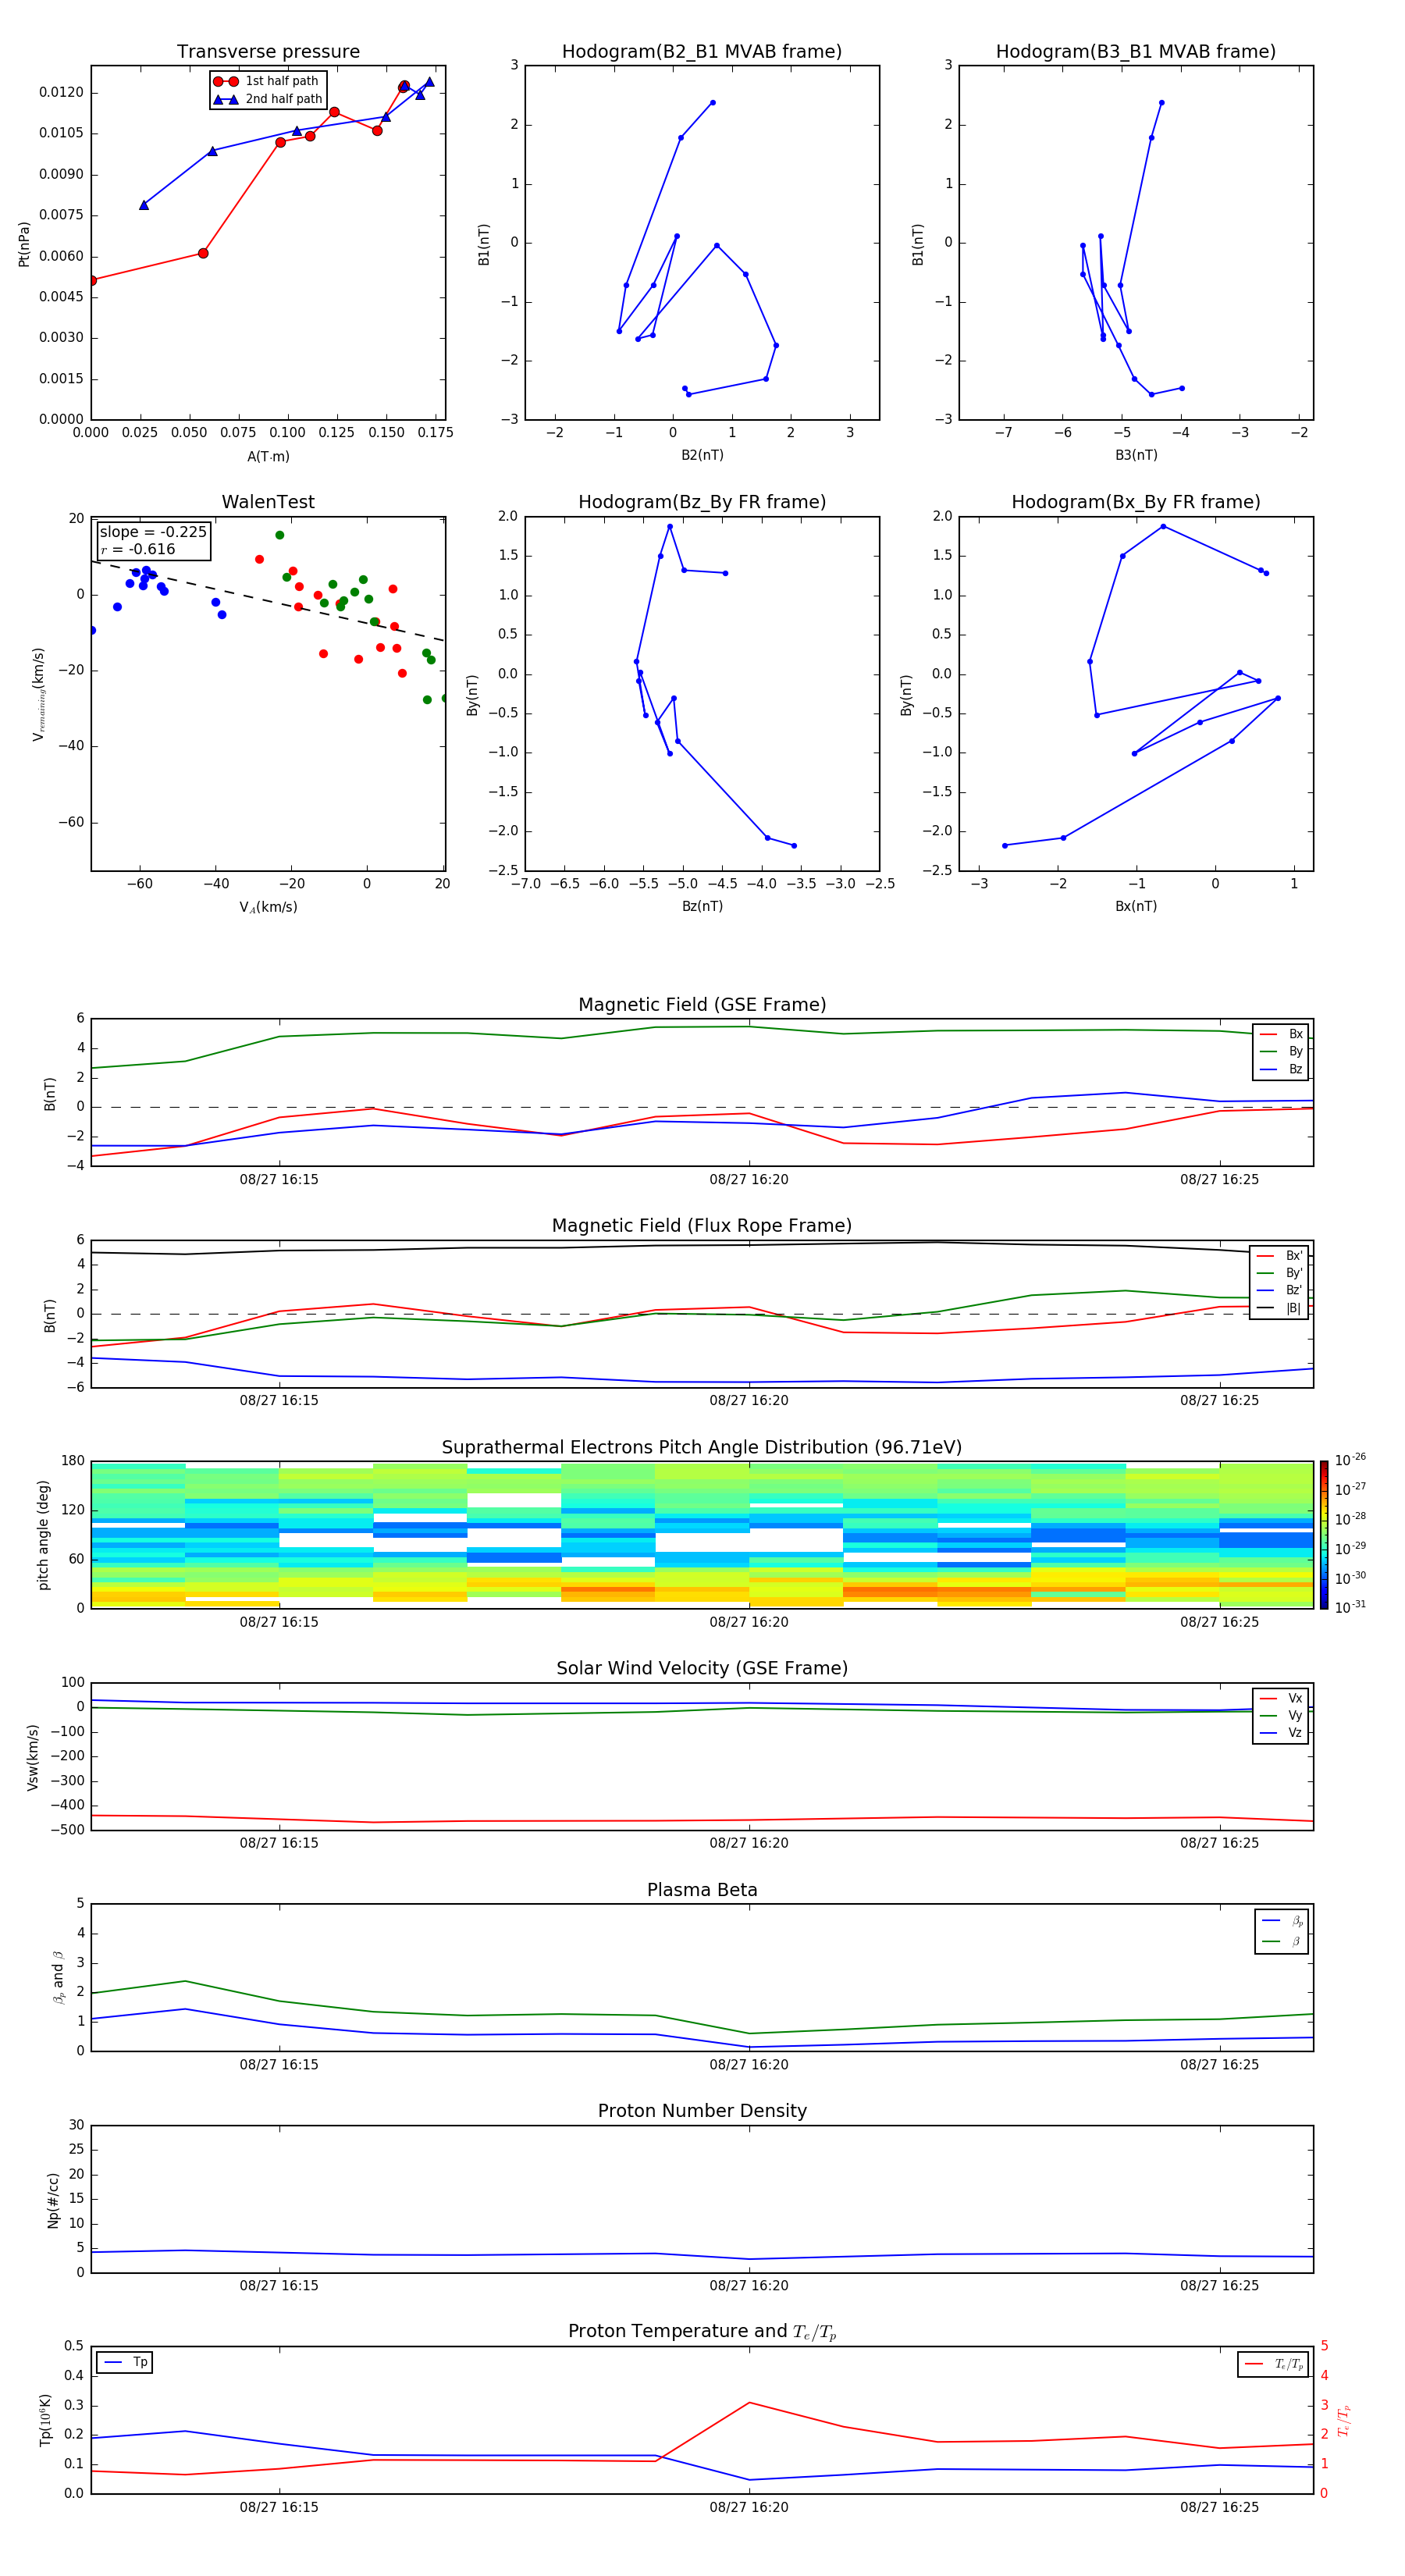1405x2576 pixels.
Task: Click the 'Pt(nPa)' axis label
Action: (24, 244)
